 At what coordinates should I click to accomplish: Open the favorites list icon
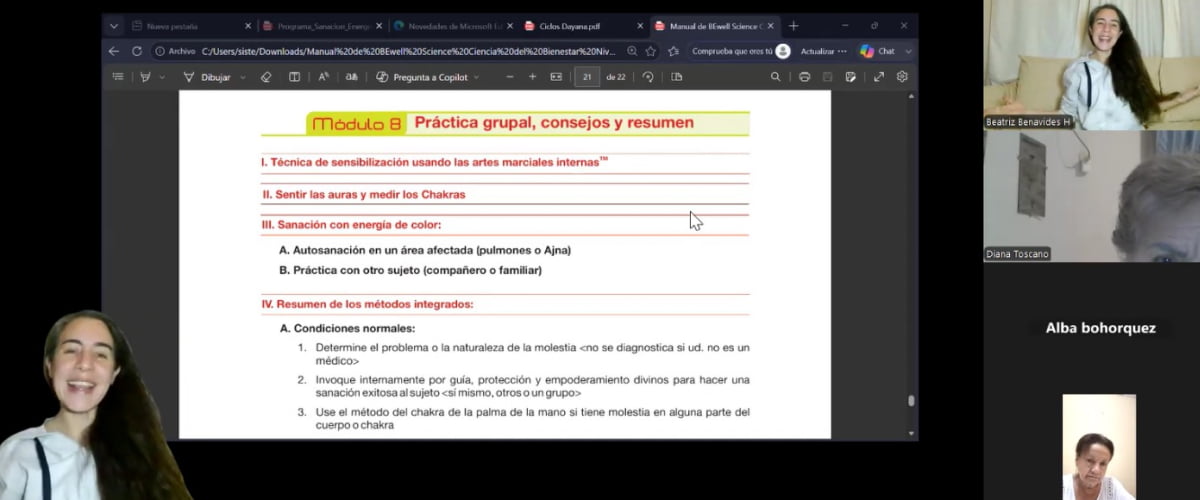(x=675, y=51)
